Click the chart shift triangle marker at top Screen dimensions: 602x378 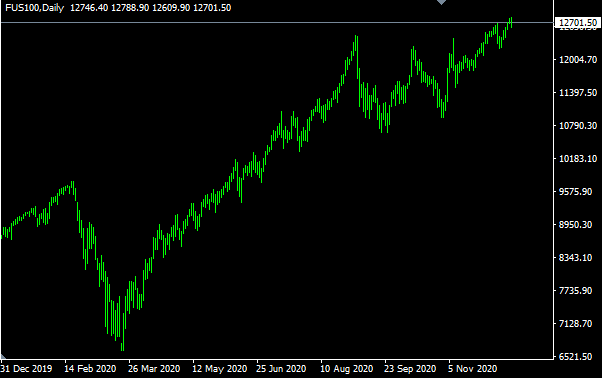coord(442,2)
